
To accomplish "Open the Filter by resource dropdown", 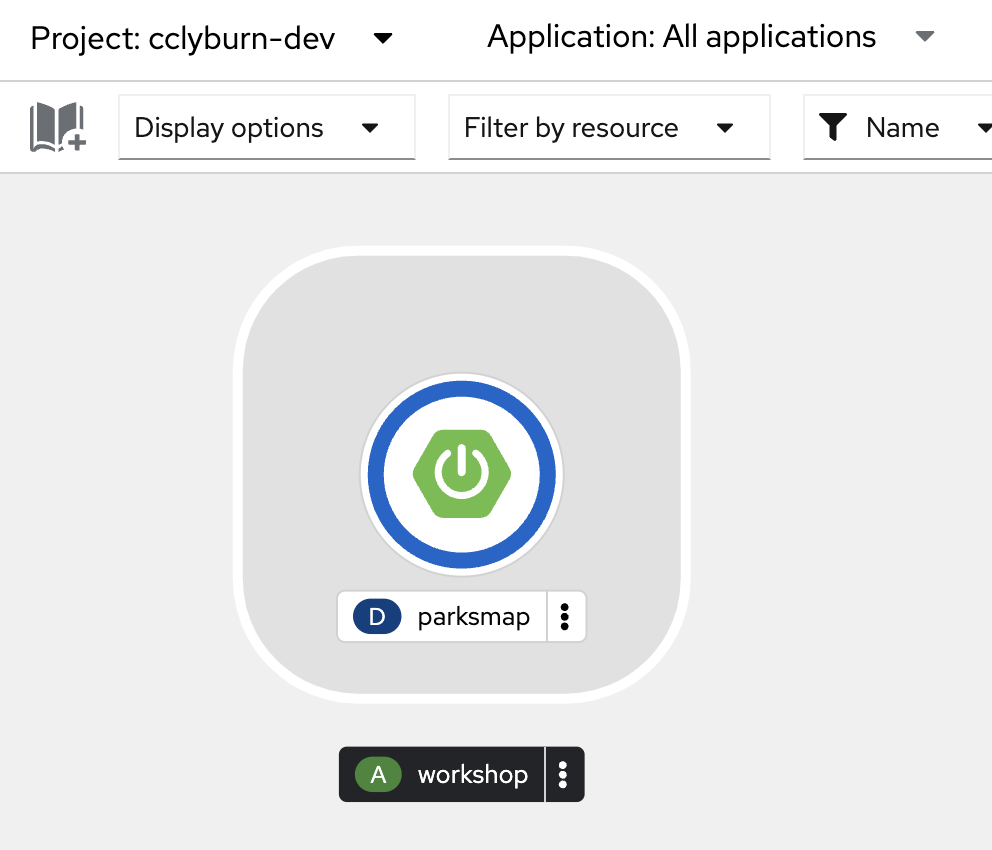I will [x=608, y=128].
